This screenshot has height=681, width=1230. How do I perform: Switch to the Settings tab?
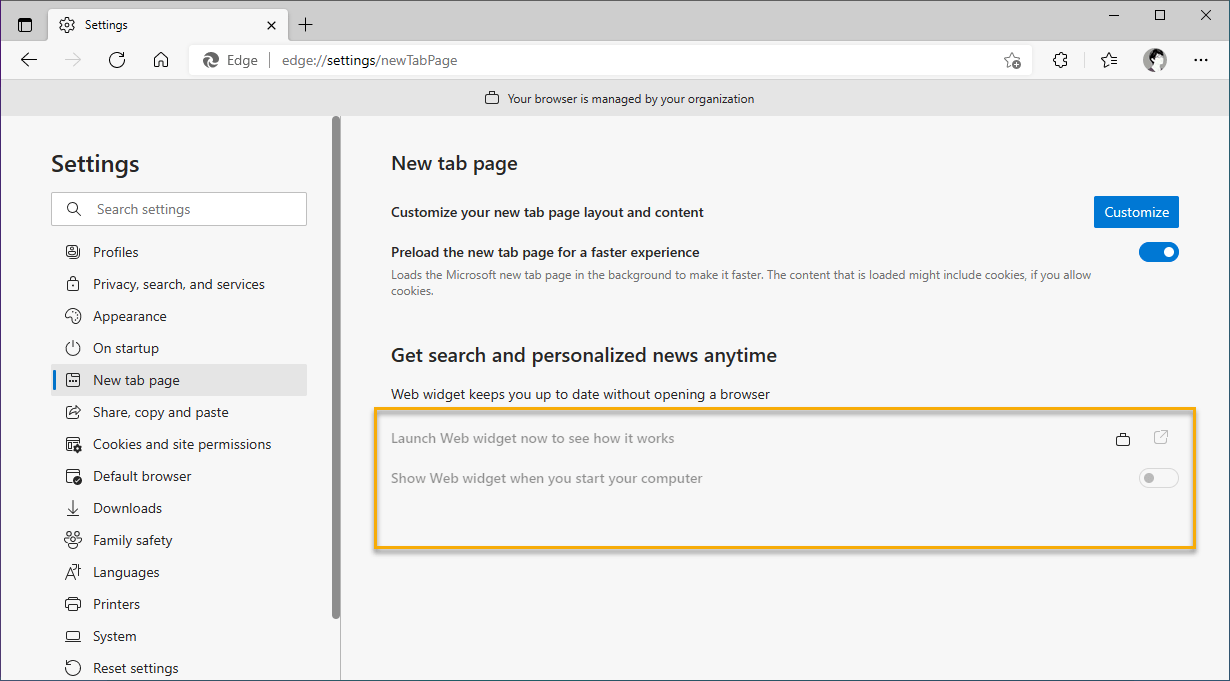[150, 24]
